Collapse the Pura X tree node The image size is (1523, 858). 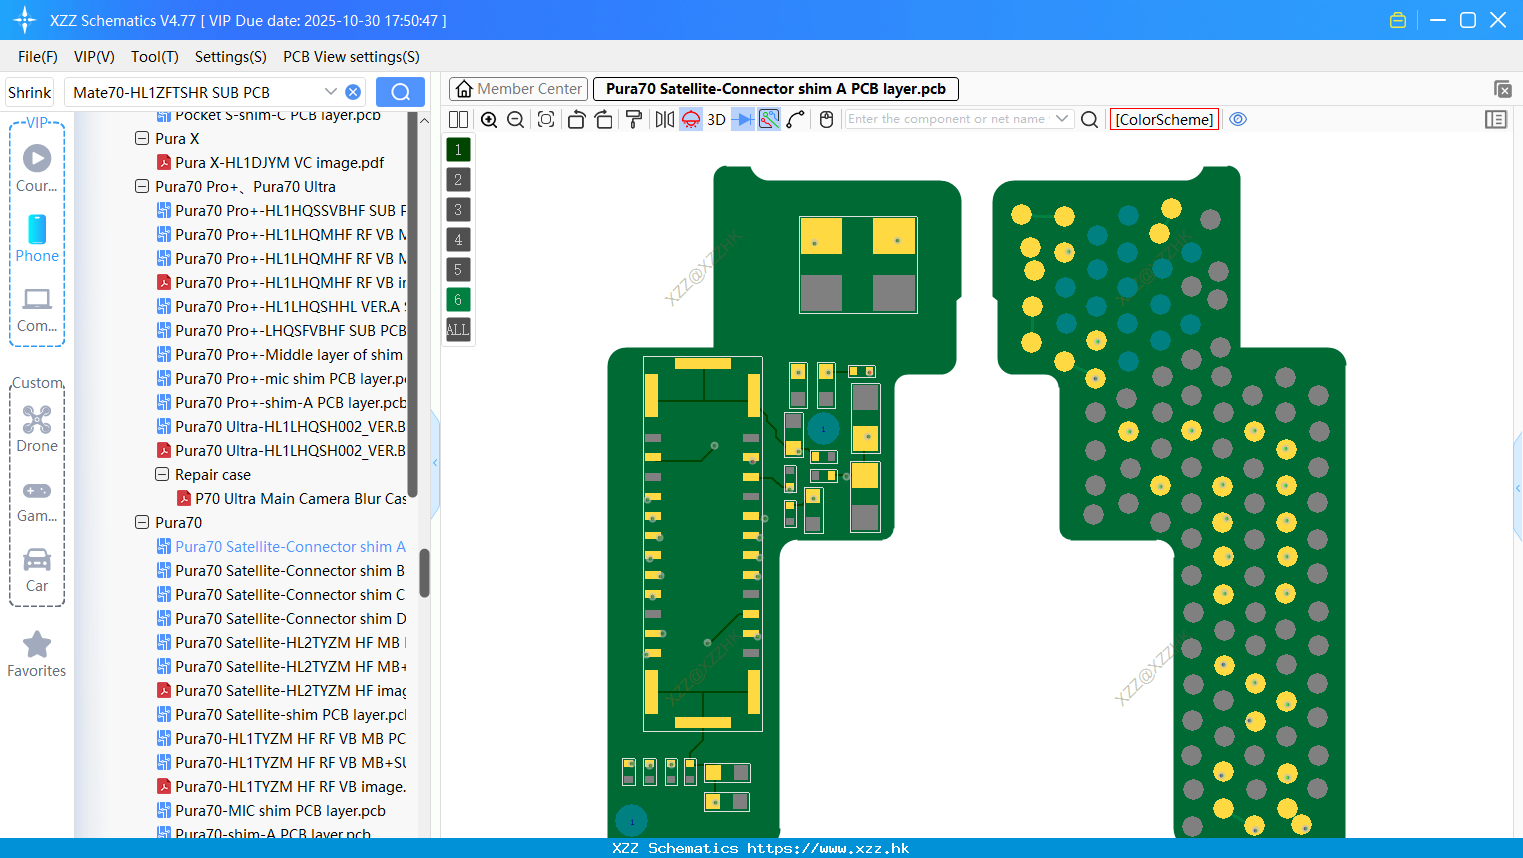(142, 139)
